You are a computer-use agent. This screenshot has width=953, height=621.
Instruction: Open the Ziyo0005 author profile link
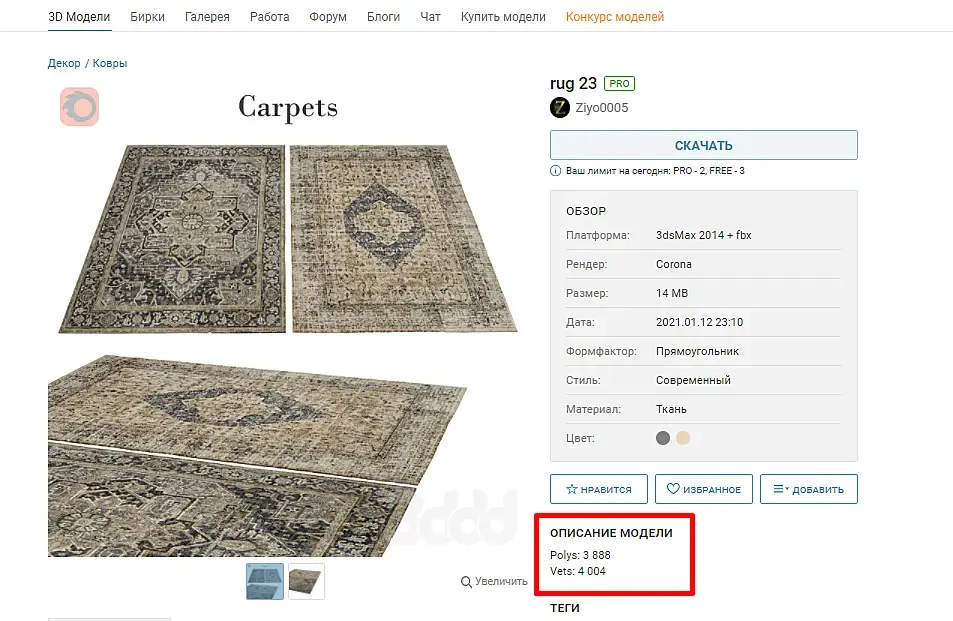coord(602,108)
